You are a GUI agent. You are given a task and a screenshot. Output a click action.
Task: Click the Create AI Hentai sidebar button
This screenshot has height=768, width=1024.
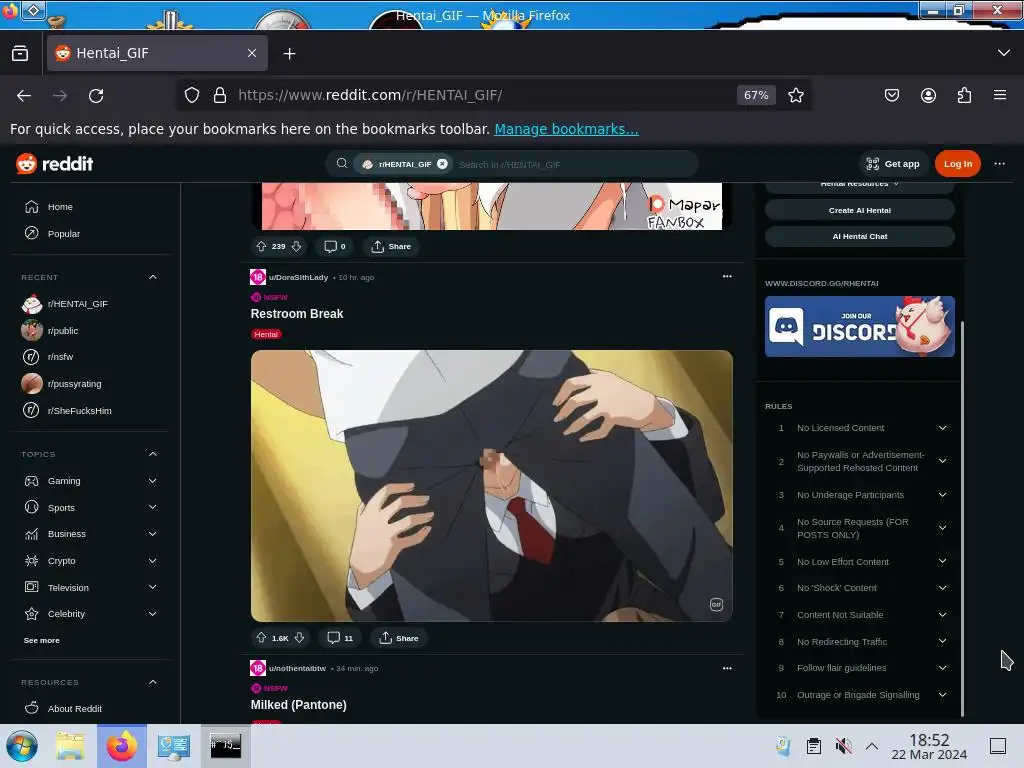click(x=859, y=210)
